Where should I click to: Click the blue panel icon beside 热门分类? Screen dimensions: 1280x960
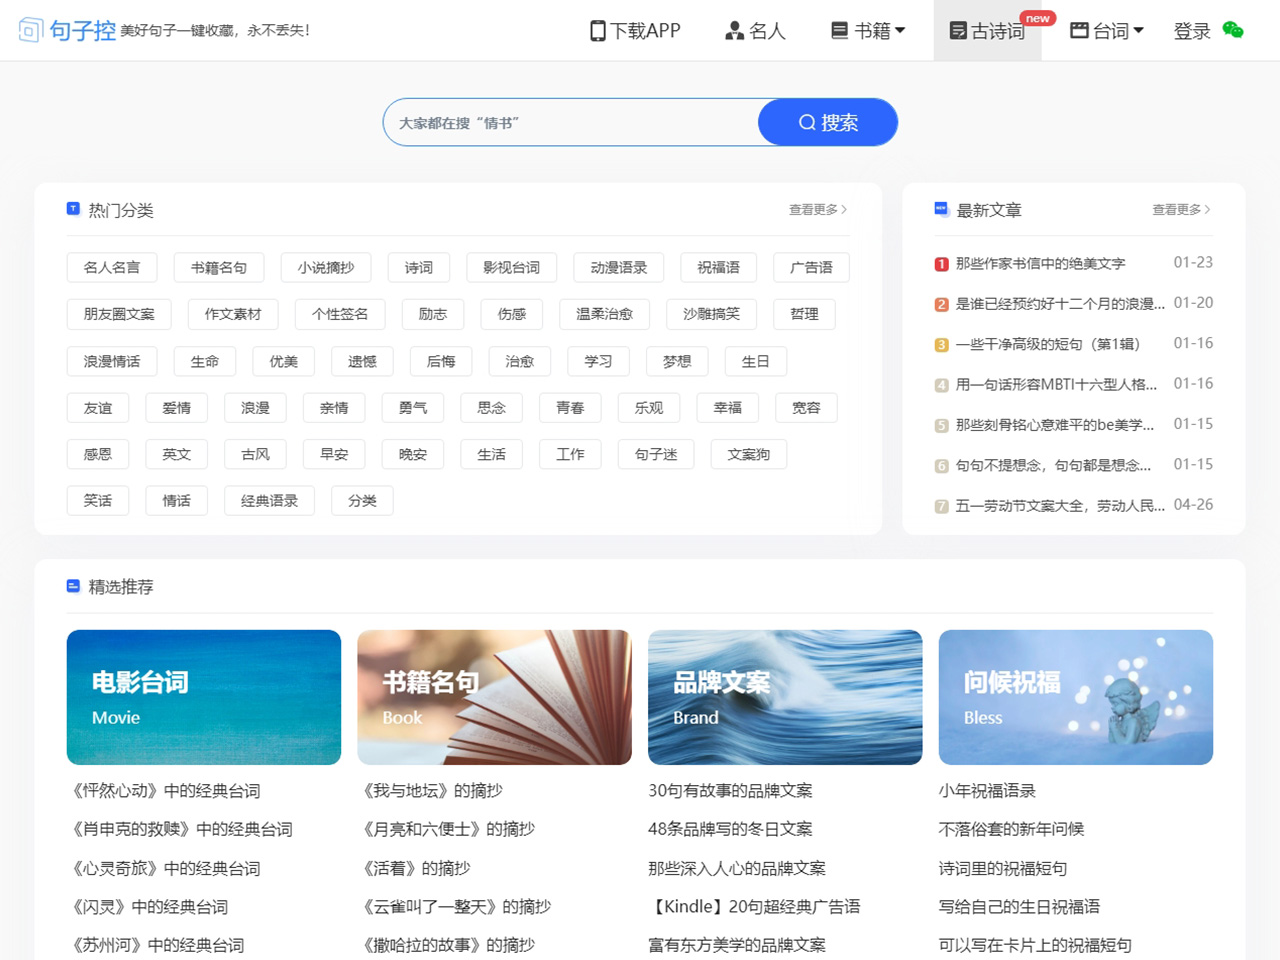click(x=73, y=208)
